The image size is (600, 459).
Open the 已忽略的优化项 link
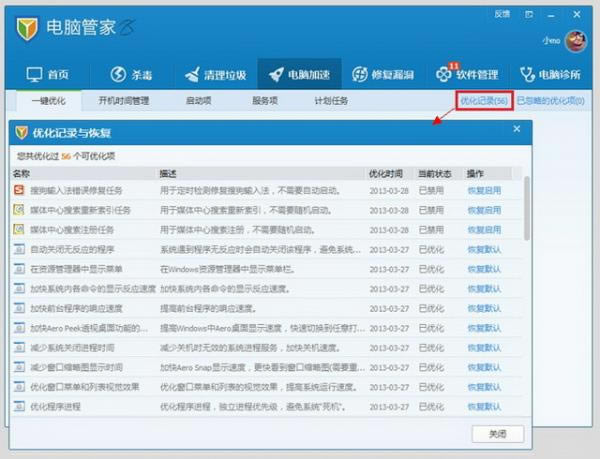click(551, 101)
